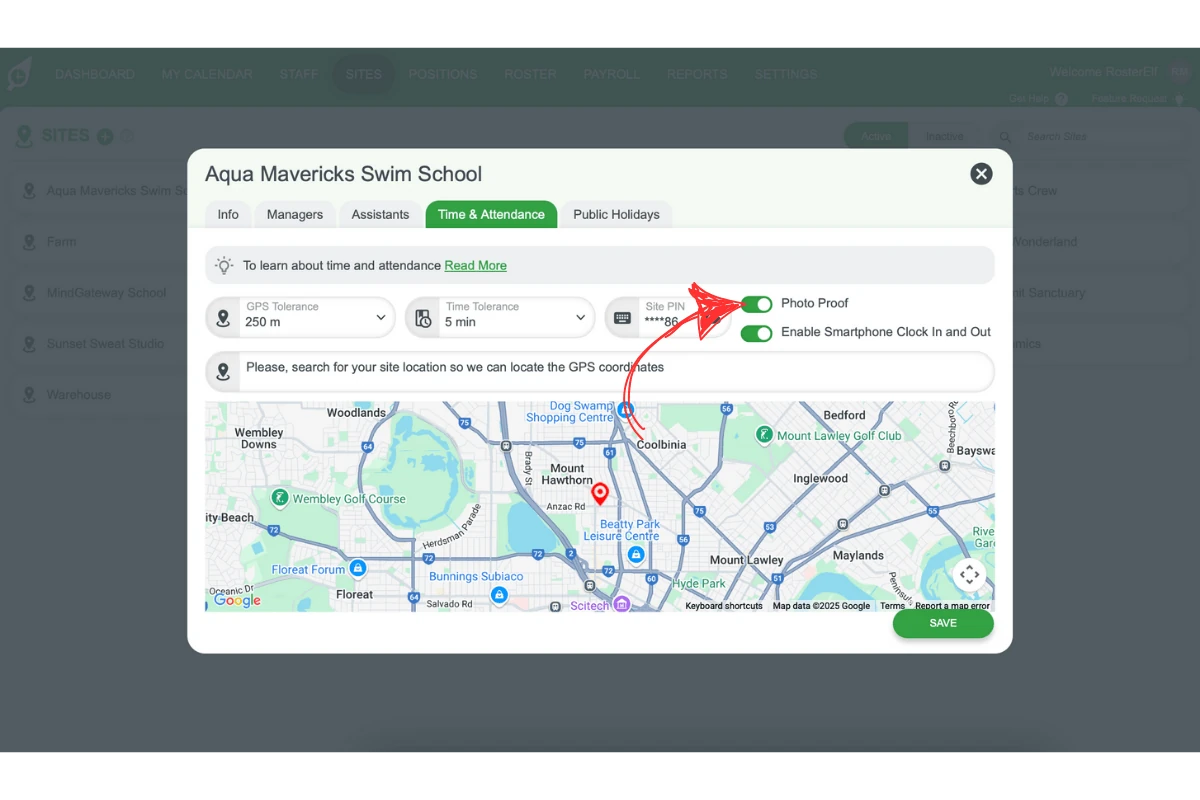Click Report a map error link
1200x800 pixels.
952,606
